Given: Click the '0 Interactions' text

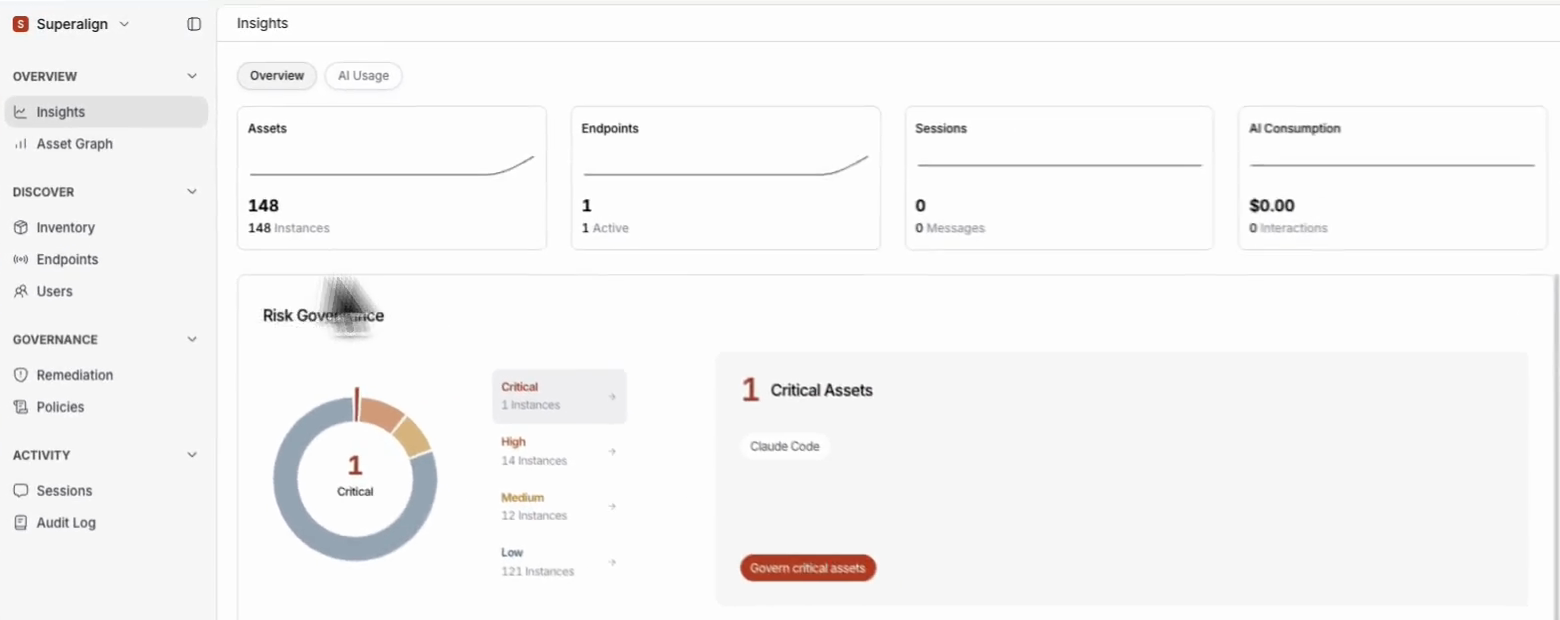Looking at the screenshot, I should 1288,228.
